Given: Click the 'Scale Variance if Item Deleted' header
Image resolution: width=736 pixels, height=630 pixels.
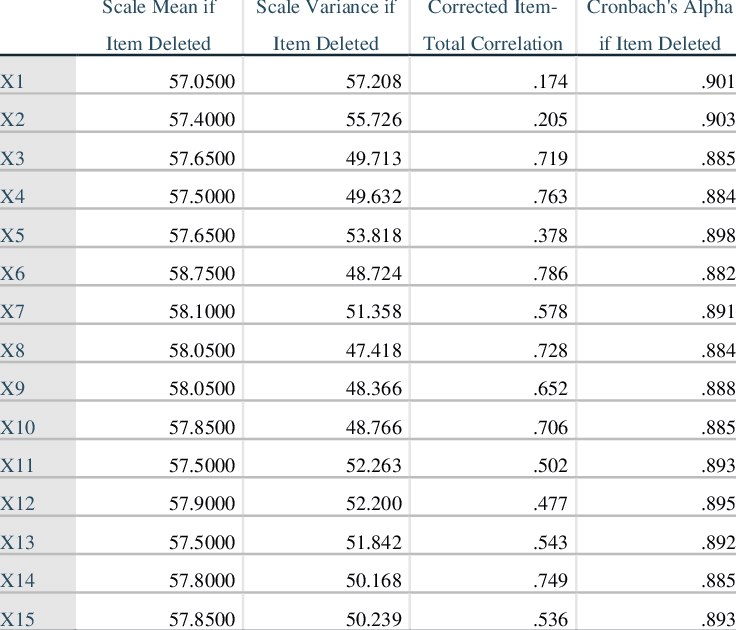Looking at the screenshot, I should click(326, 25).
